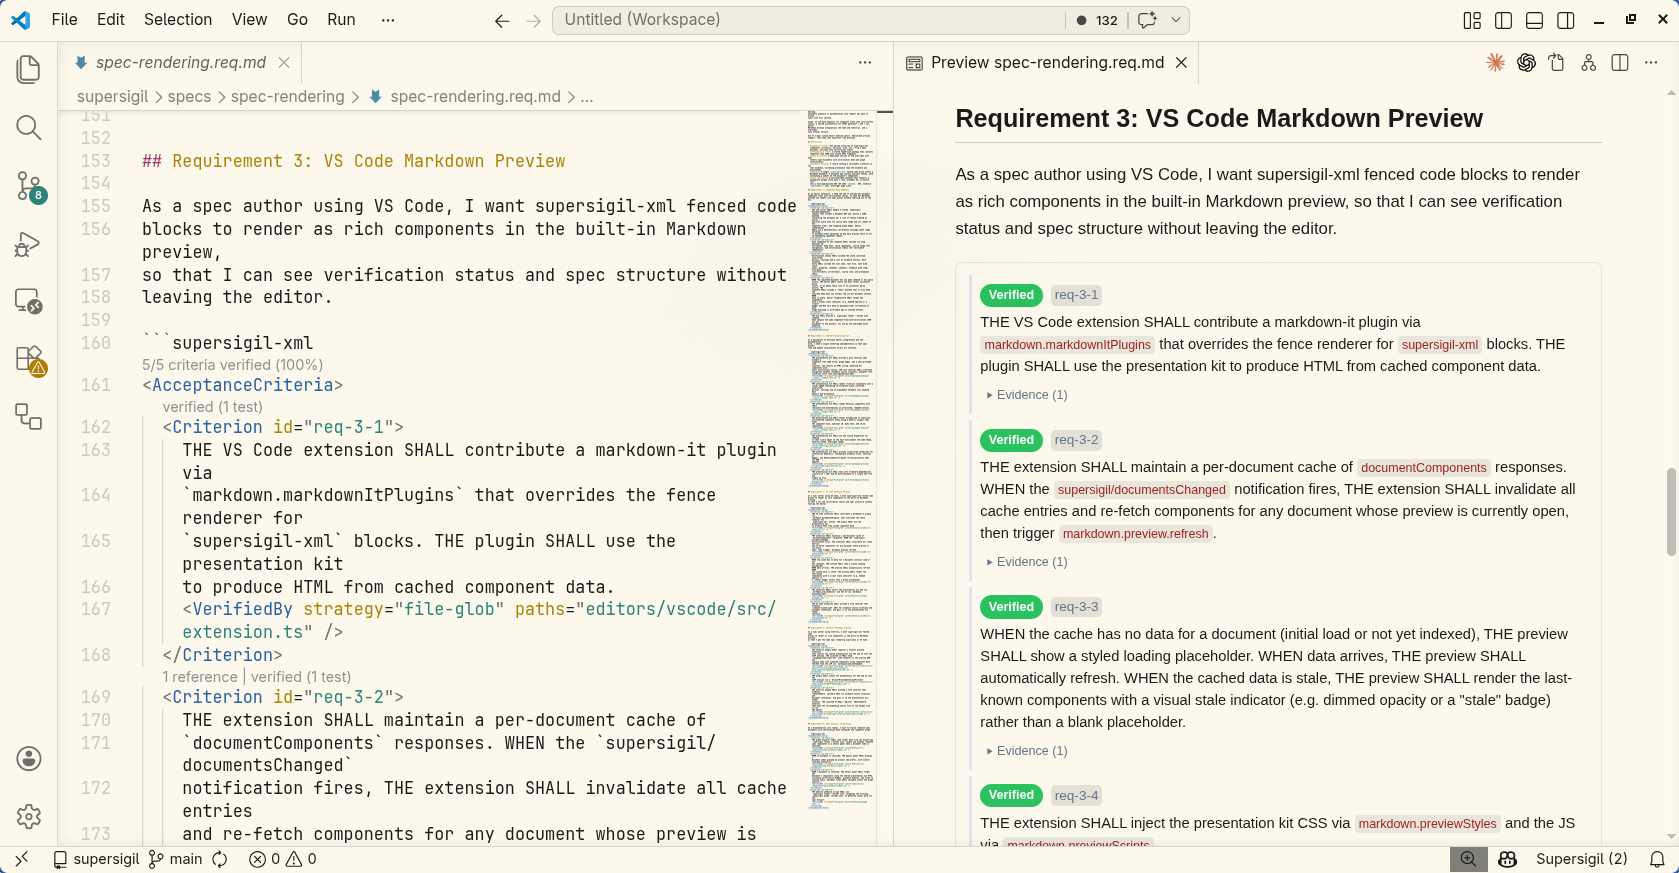Click the ChatGPT icon in preview toolbar
The width and height of the screenshot is (1679, 873).
(1526, 63)
